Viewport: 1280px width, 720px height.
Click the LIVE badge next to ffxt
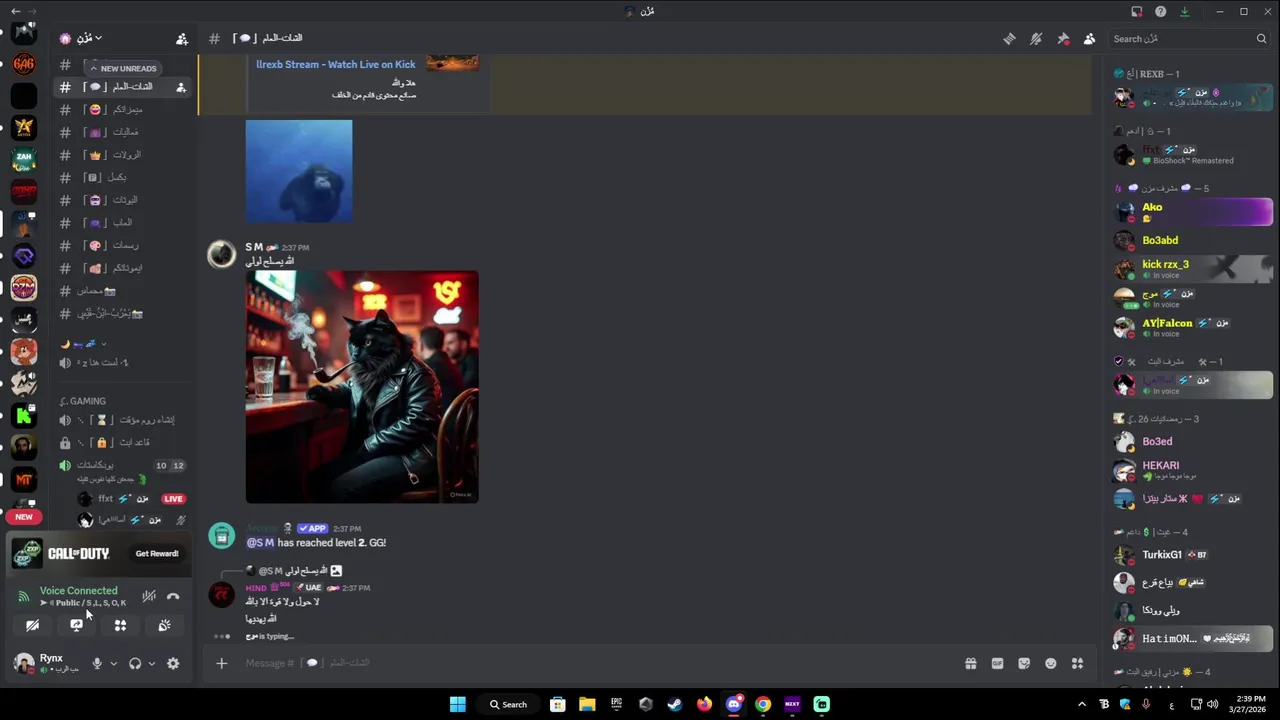pos(173,499)
